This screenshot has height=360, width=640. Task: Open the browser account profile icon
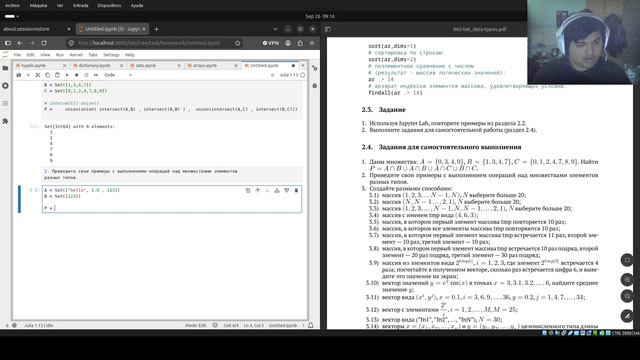click(x=288, y=43)
